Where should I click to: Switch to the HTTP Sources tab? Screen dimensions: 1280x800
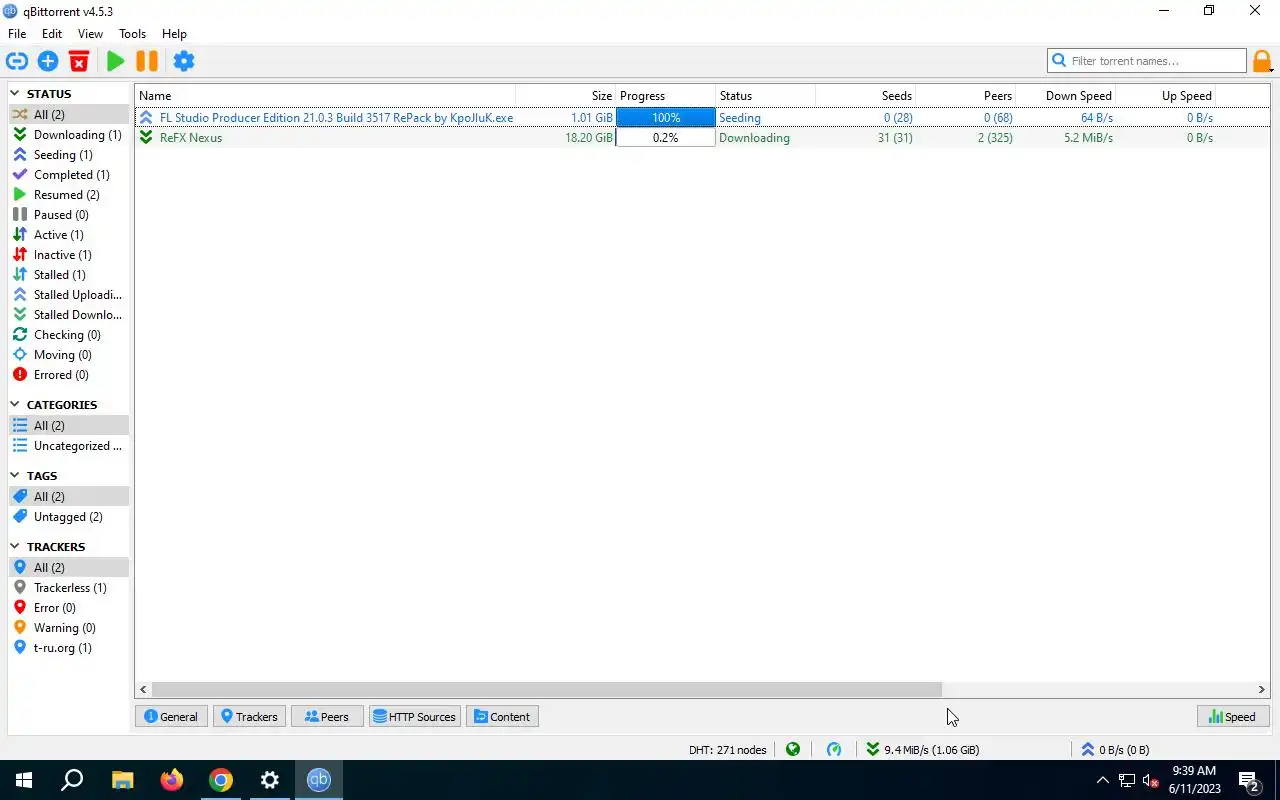tap(415, 717)
